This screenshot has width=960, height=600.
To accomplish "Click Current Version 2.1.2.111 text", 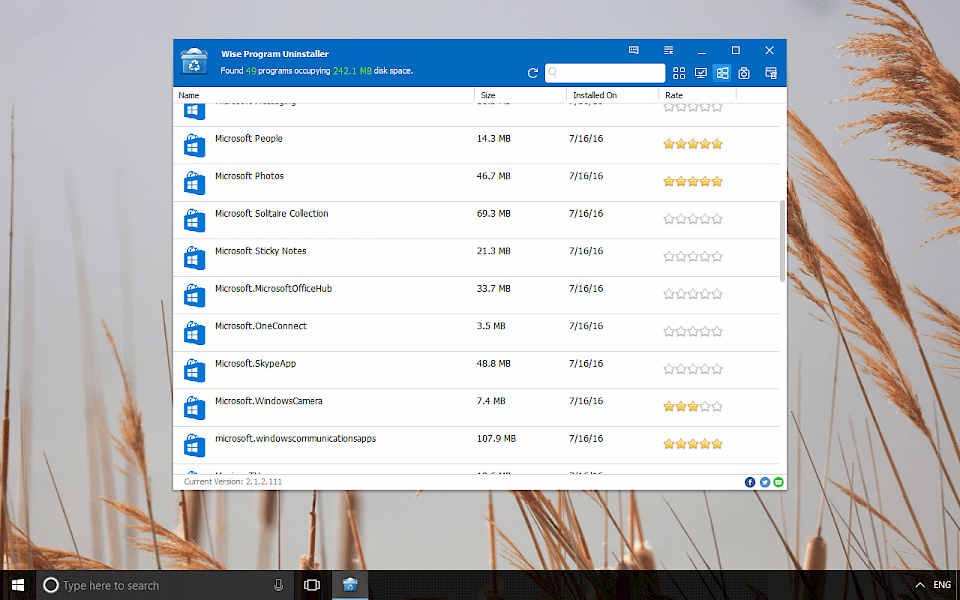I will pyautogui.click(x=233, y=482).
